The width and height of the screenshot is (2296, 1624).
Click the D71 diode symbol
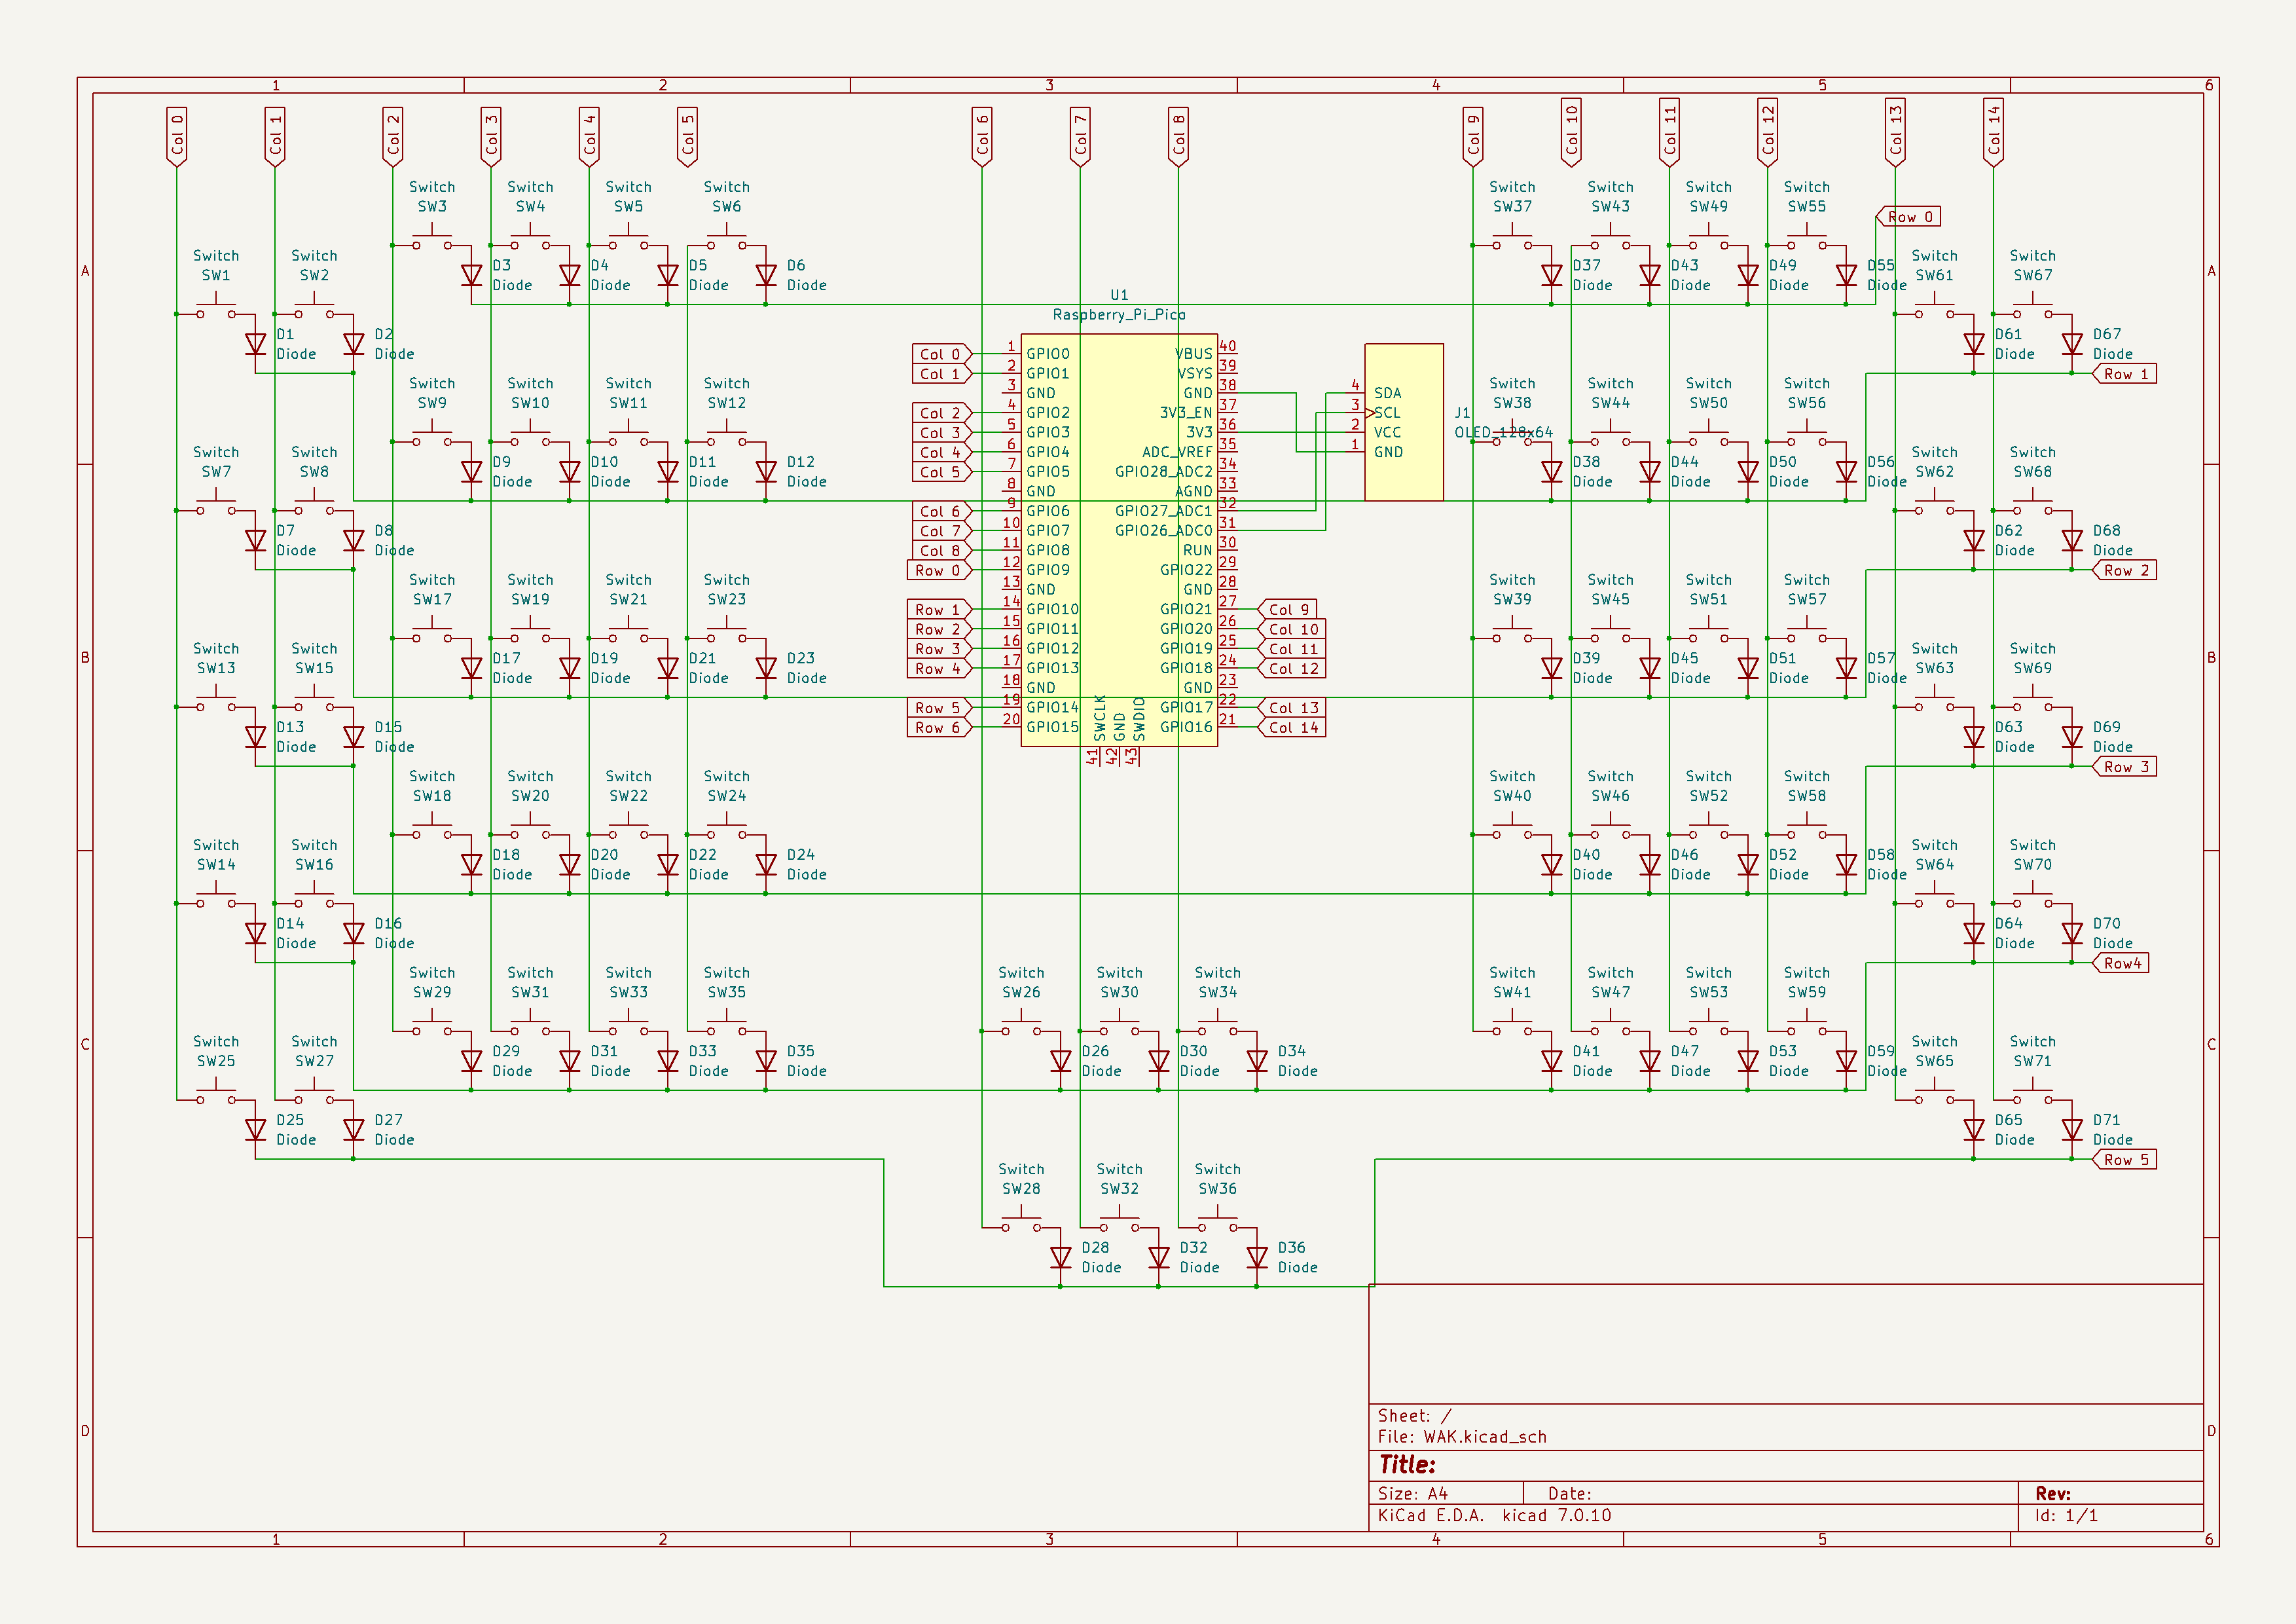click(x=2072, y=1131)
